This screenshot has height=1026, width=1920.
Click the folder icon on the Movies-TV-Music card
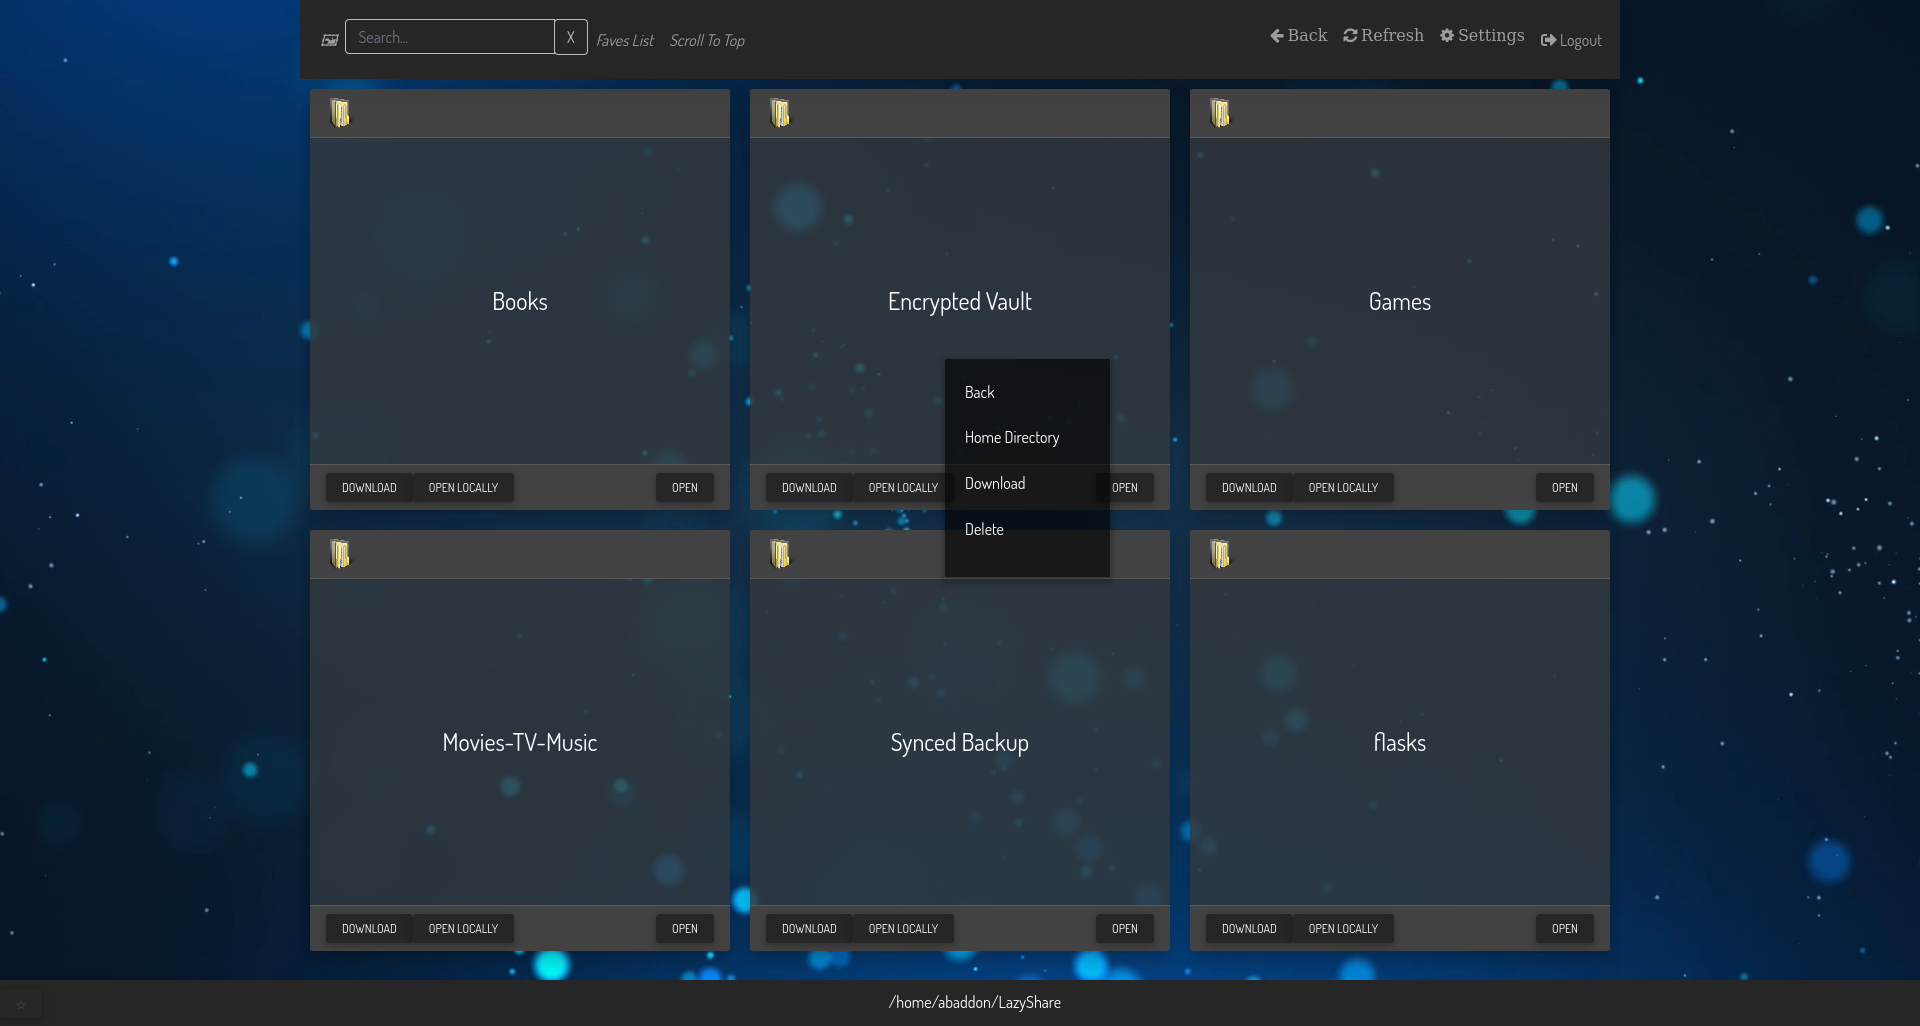point(340,554)
